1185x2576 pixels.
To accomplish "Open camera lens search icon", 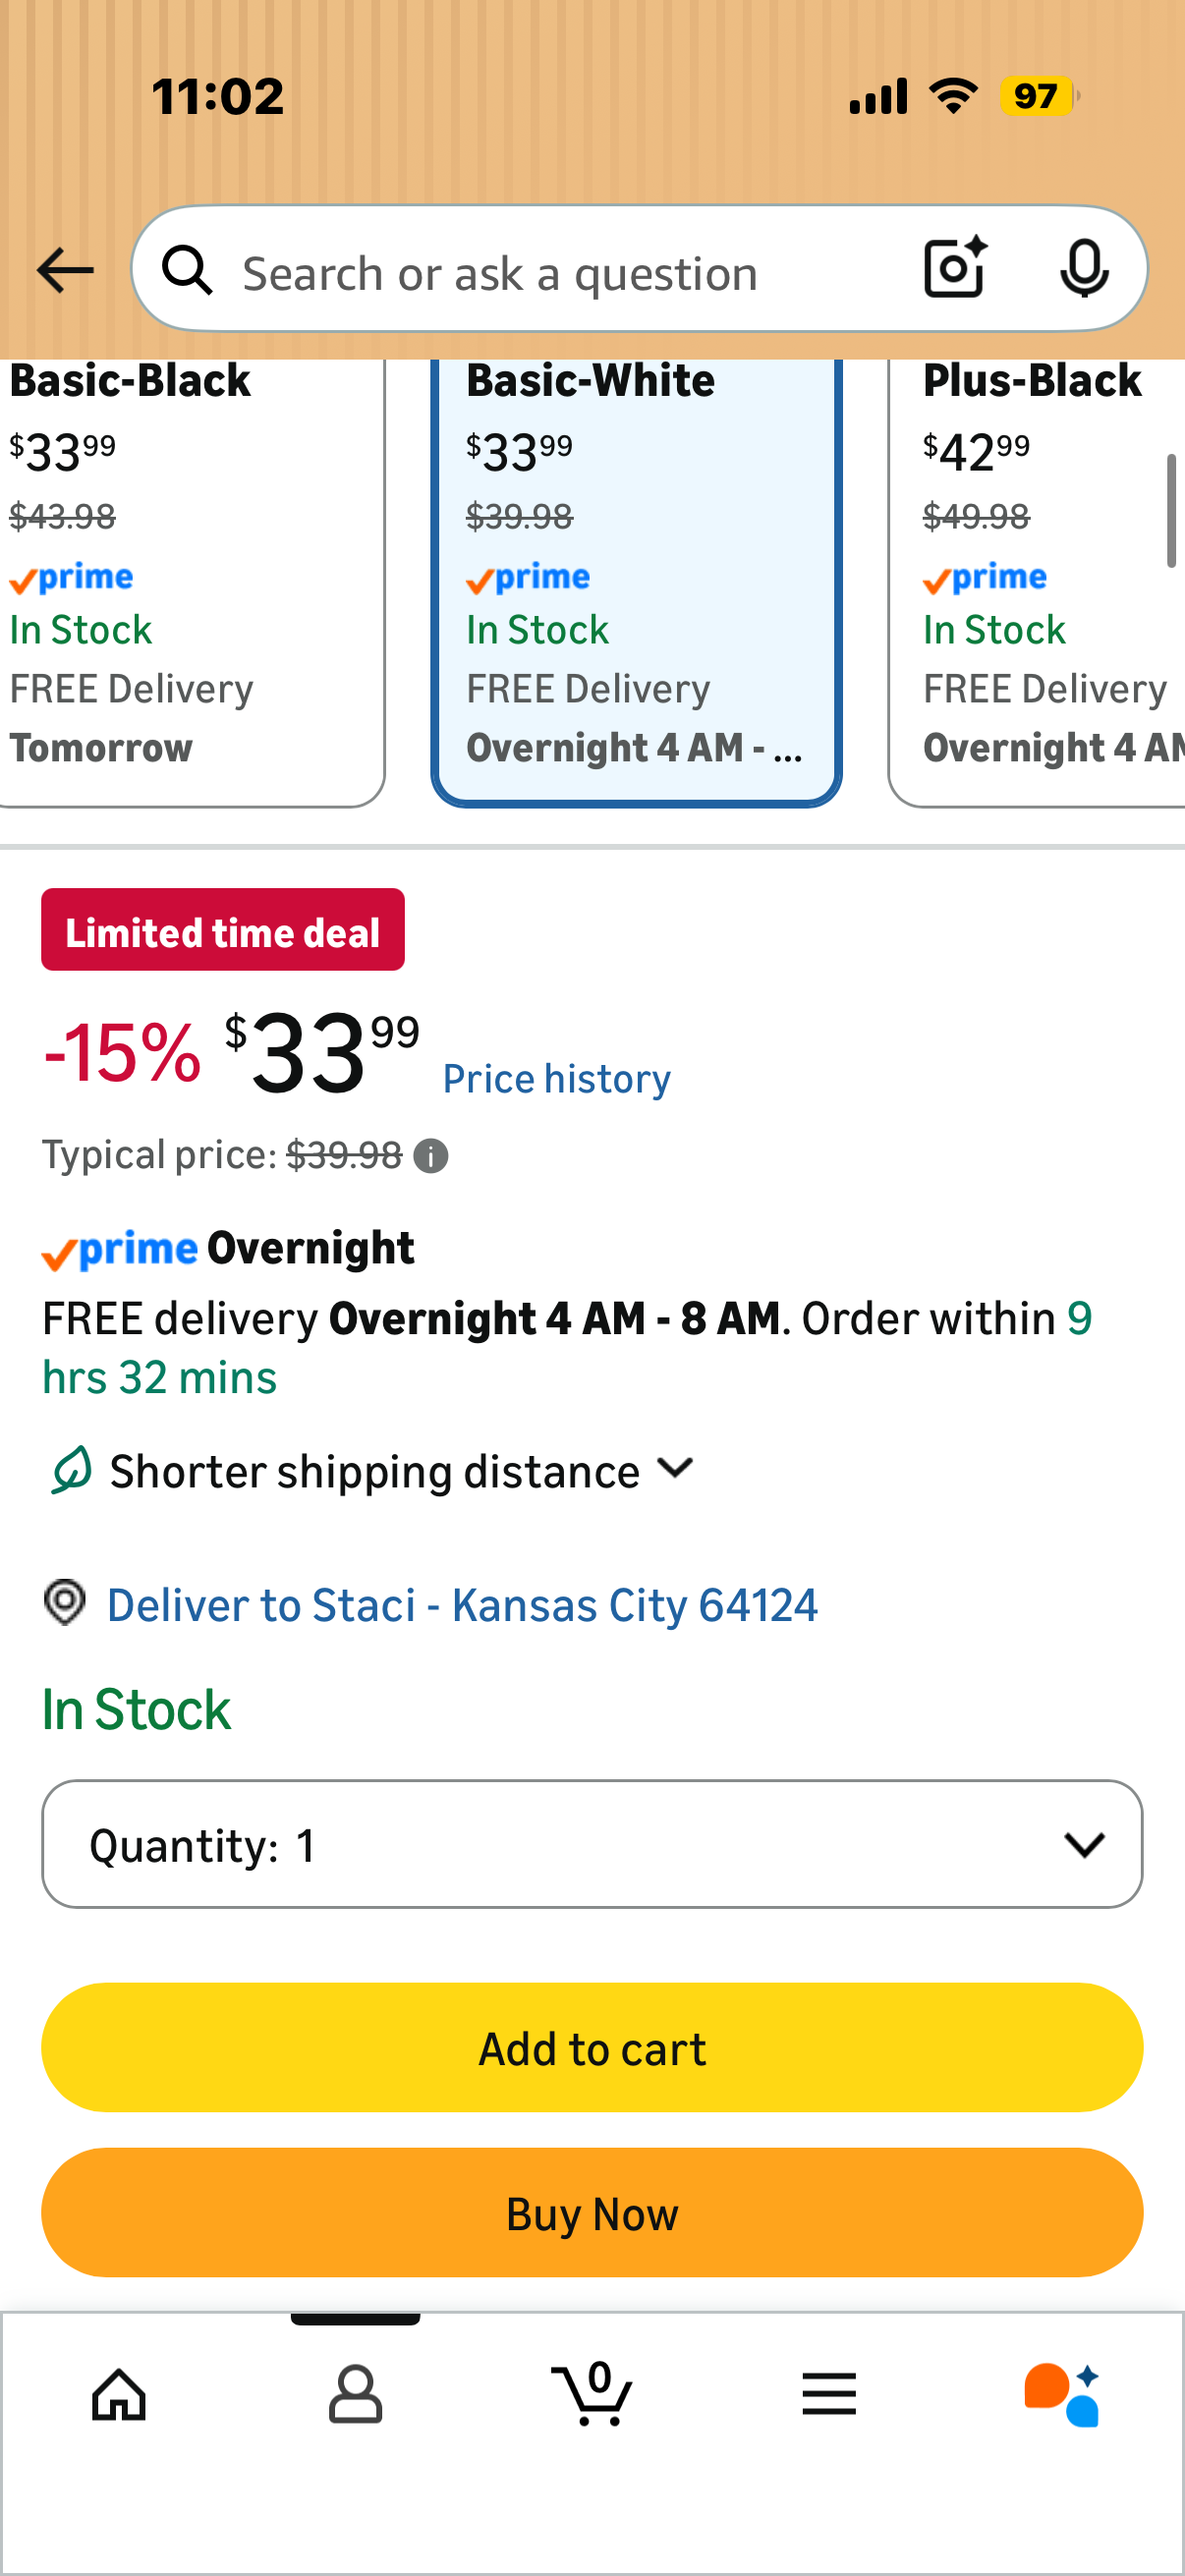I will [955, 269].
